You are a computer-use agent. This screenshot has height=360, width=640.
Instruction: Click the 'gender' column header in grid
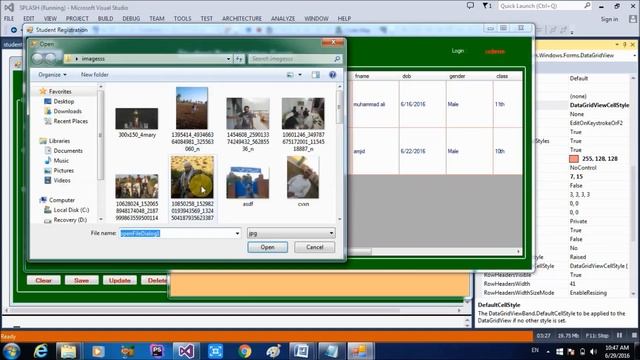[x=470, y=76]
